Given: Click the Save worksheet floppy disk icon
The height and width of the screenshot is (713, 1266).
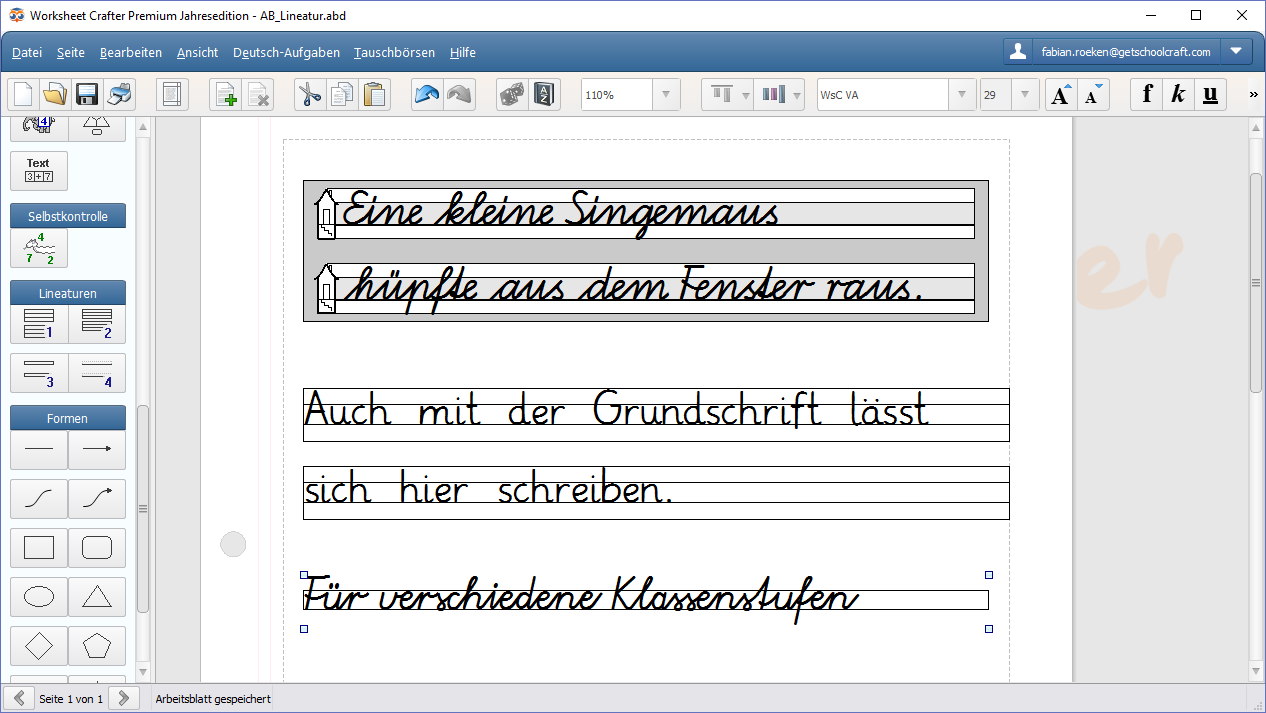Looking at the screenshot, I should point(86,95).
